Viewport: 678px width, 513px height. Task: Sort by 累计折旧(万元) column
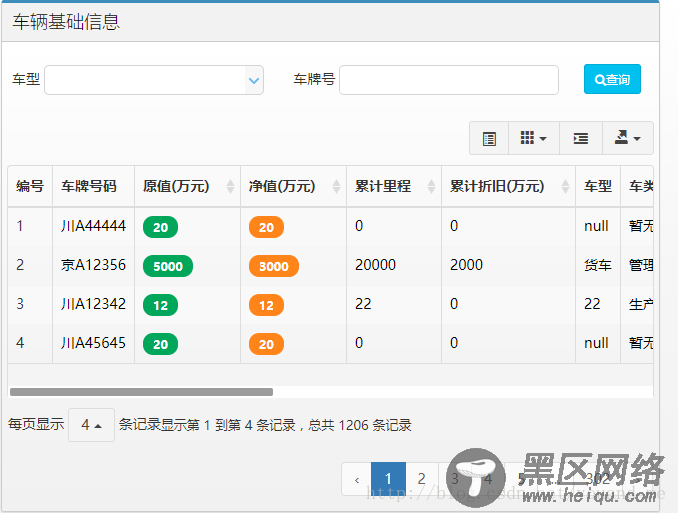508,186
